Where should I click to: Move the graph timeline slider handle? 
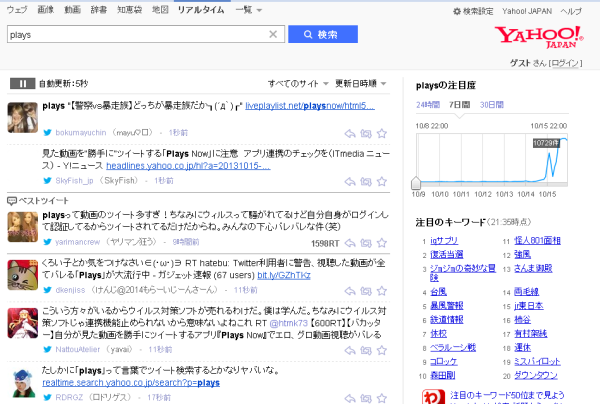coord(416,183)
